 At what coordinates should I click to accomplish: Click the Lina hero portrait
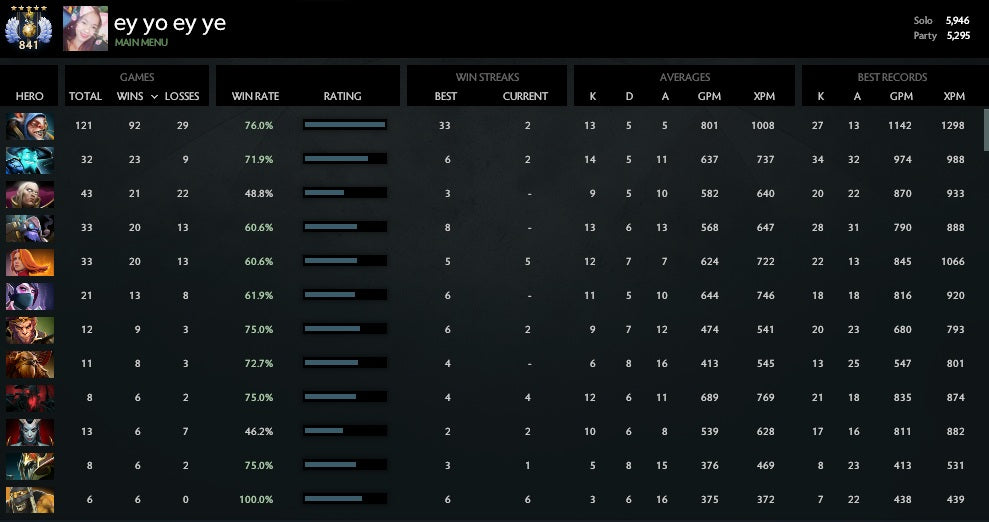[x=30, y=262]
